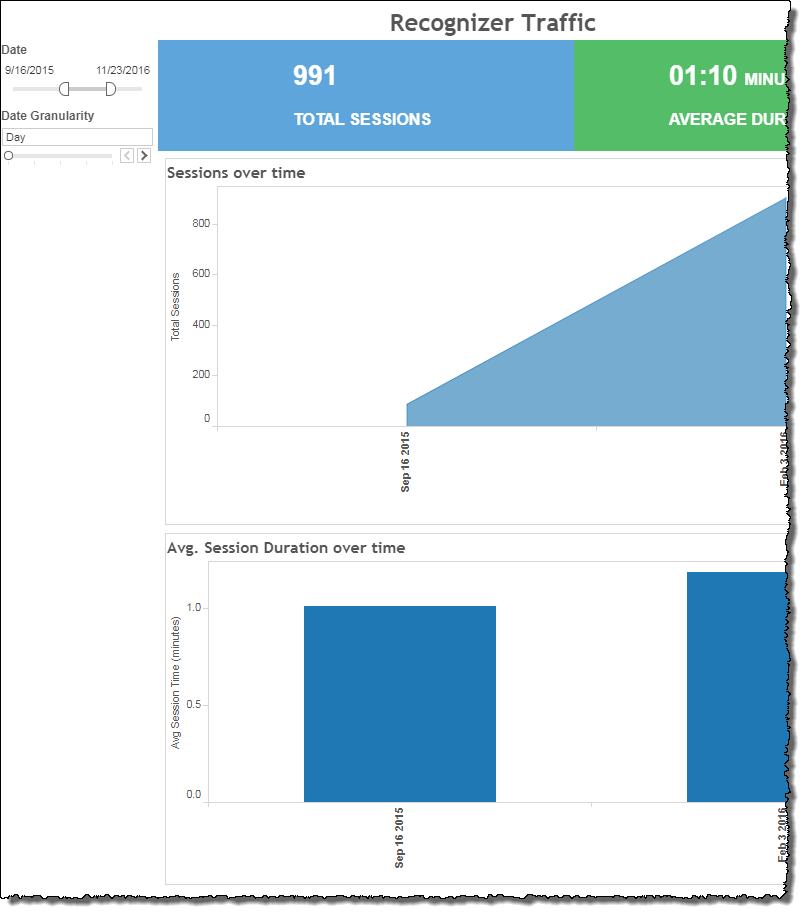Click the 'Total Sessions' vertical axis label
The width and height of the screenshot is (807, 914).
176,306
